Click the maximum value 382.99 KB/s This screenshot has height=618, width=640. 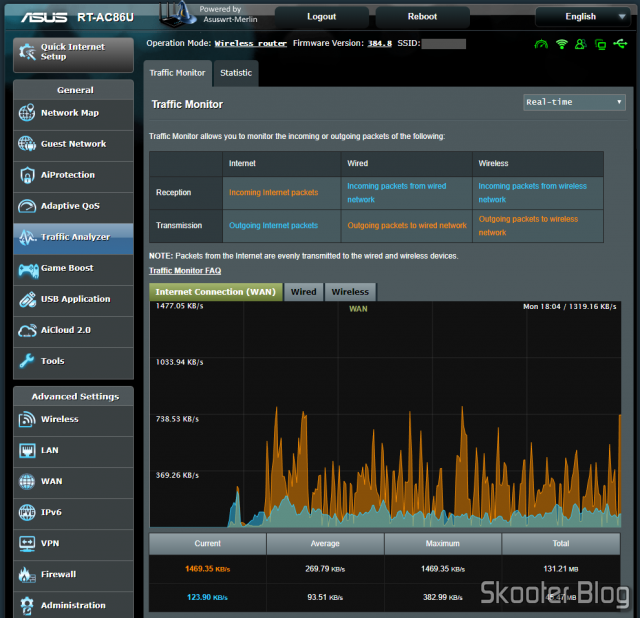click(442, 598)
